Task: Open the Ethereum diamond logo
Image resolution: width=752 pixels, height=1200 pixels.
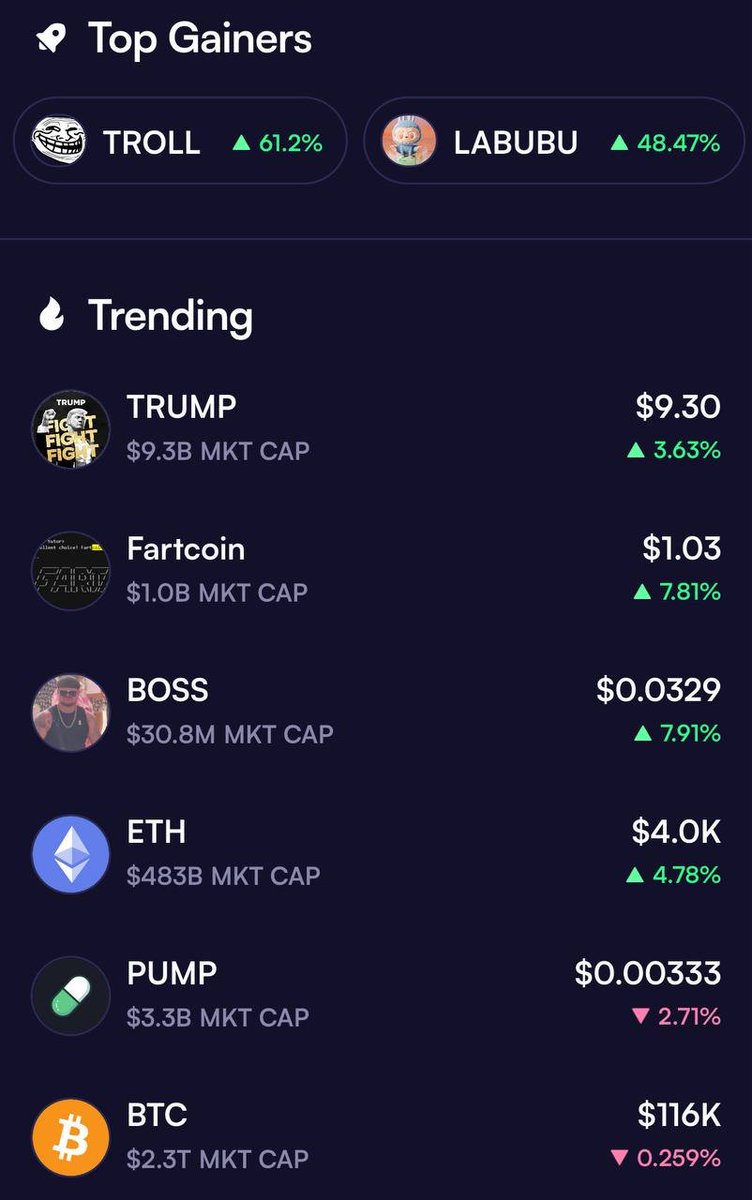Action: (71, 854)
